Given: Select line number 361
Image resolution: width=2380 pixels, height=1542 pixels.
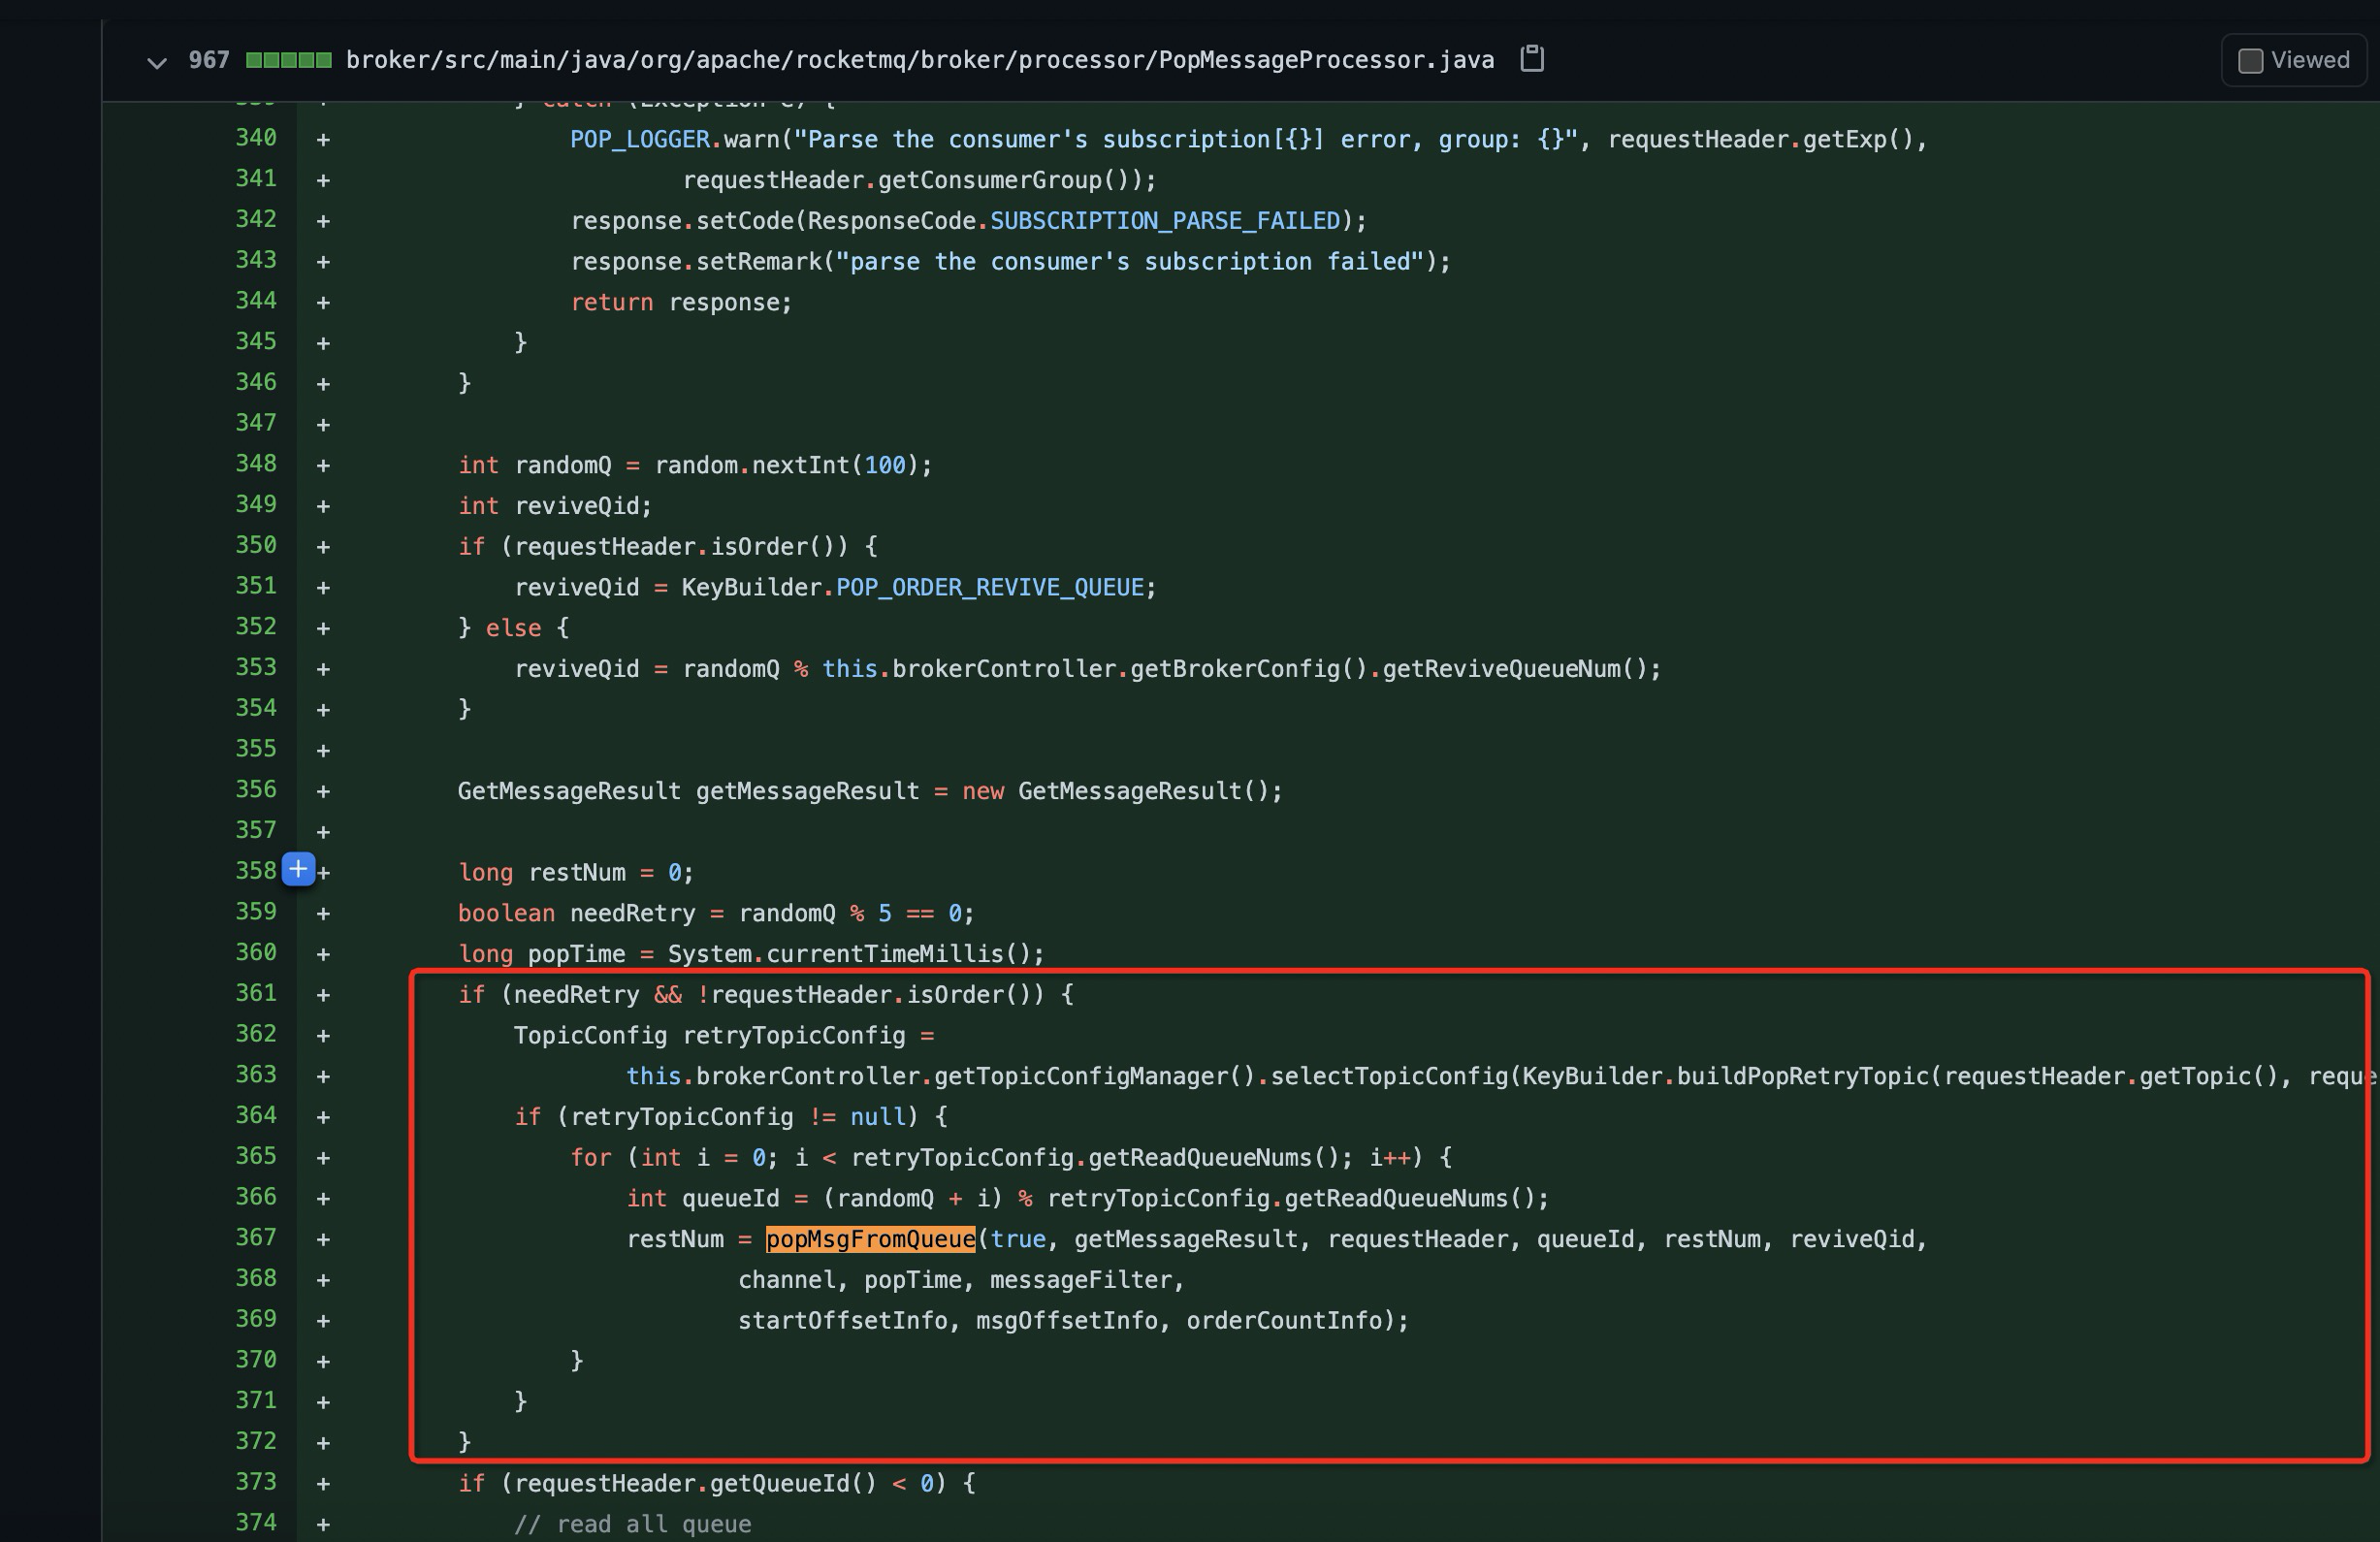Looking at the screenshot, I should pyautogui.click(x=256, y=993).
